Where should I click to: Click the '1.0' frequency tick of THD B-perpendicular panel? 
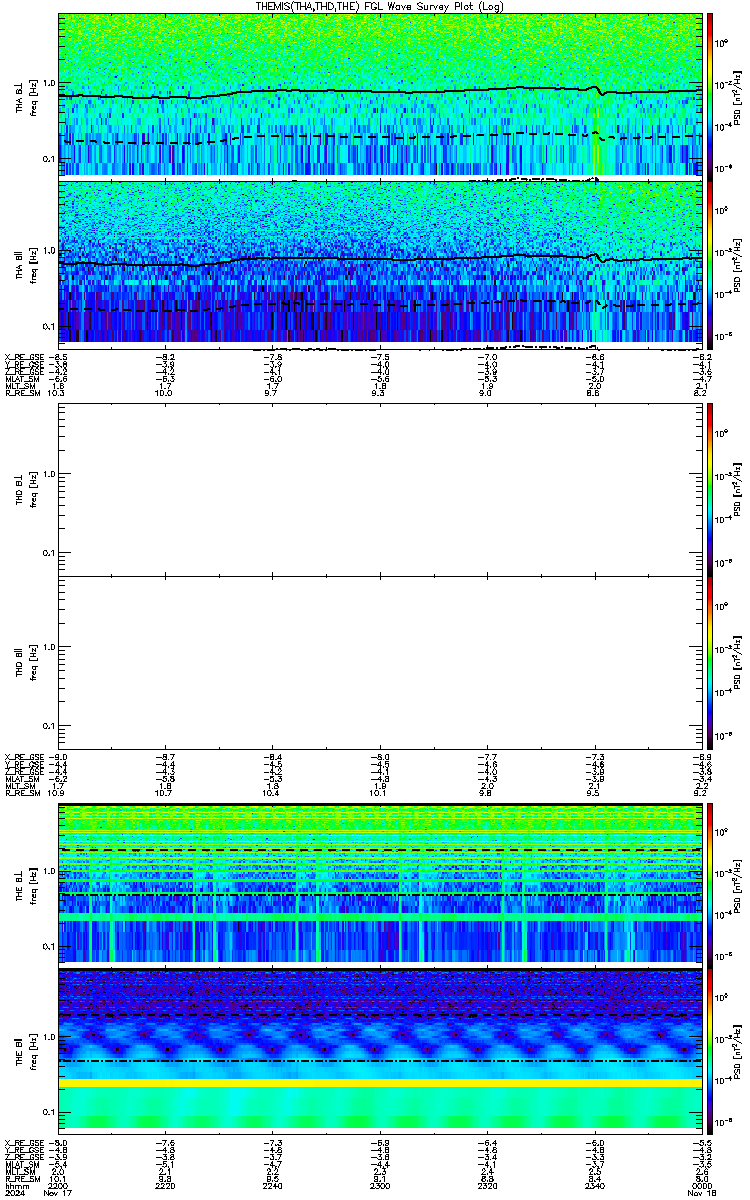[49, 475]
